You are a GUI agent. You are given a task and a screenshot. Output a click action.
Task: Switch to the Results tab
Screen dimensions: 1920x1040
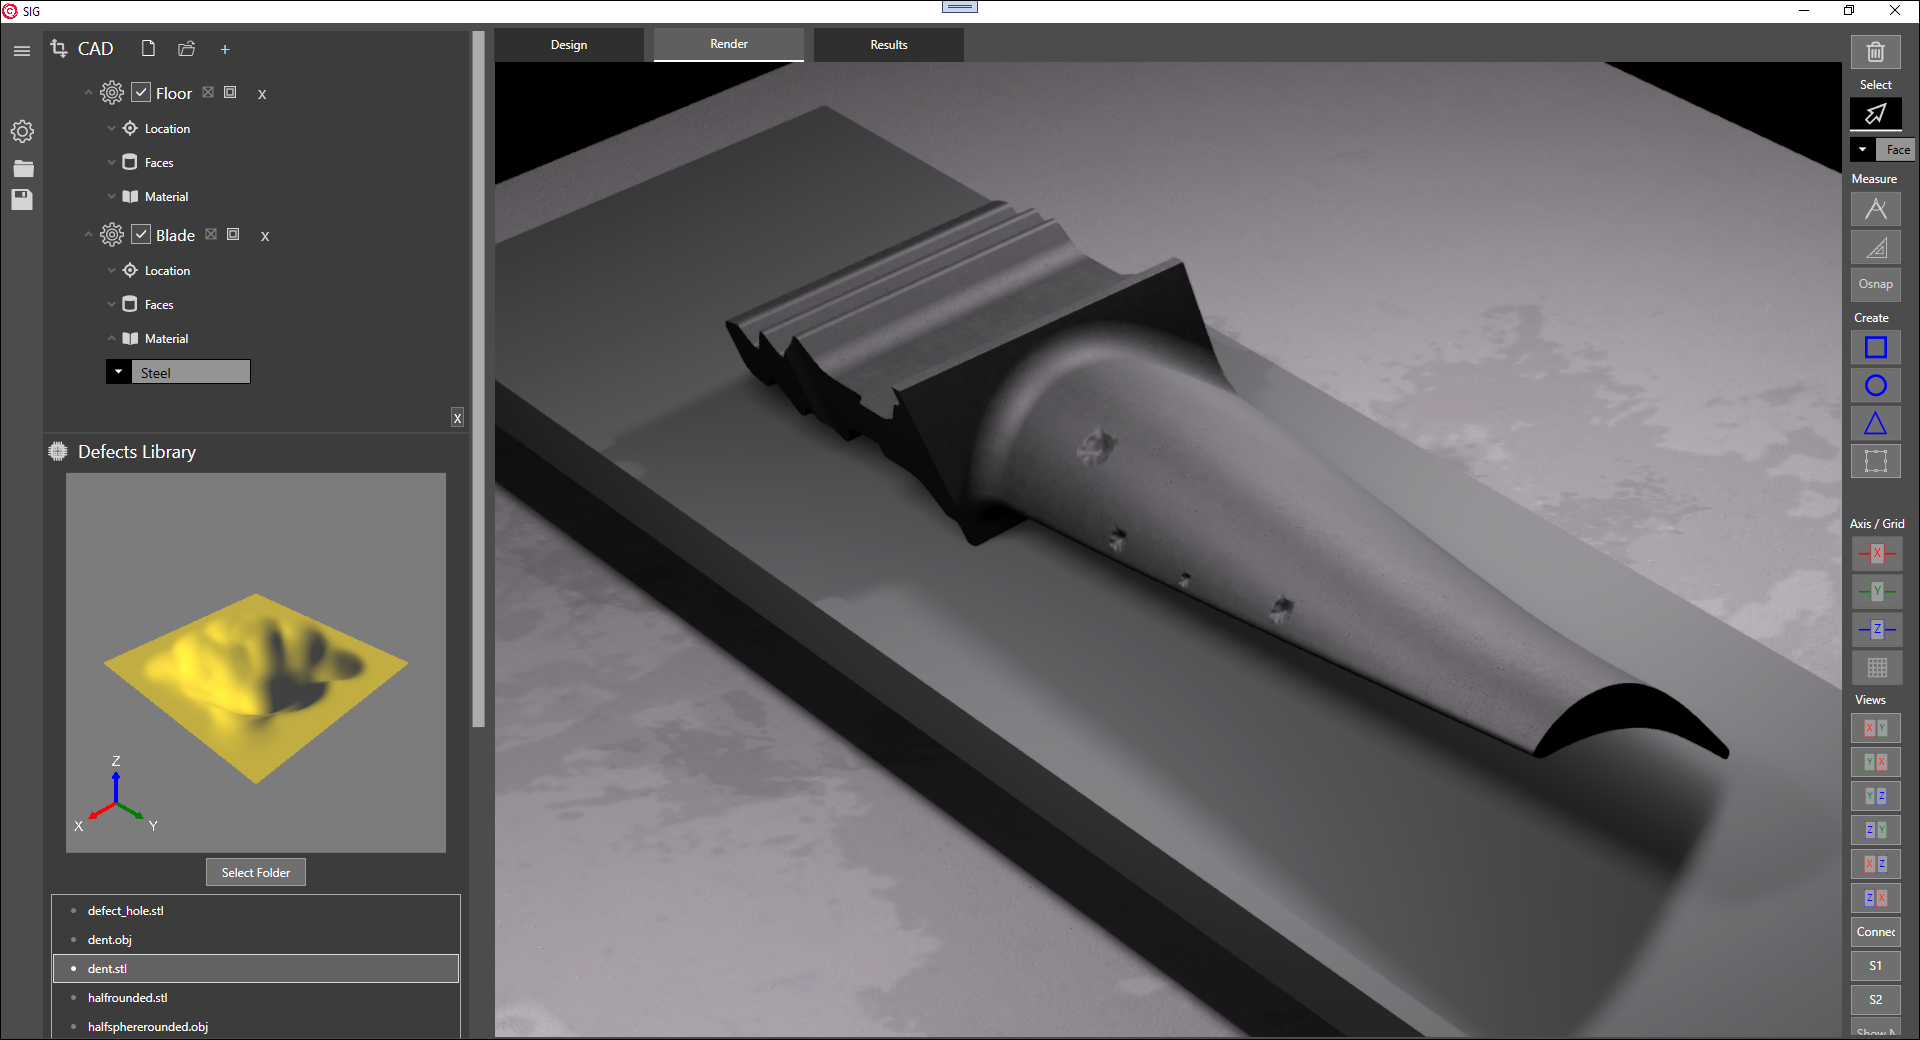[888, 45]
